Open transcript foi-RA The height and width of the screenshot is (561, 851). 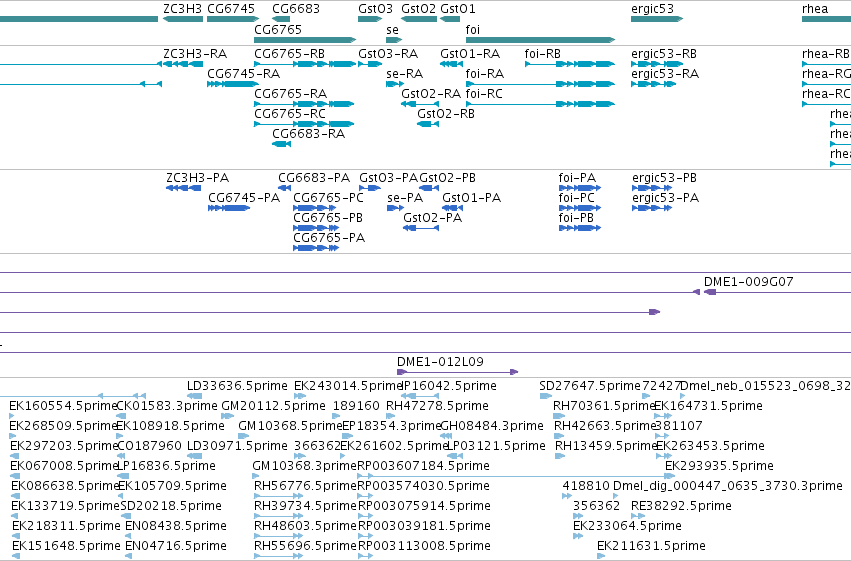[541, 84]
